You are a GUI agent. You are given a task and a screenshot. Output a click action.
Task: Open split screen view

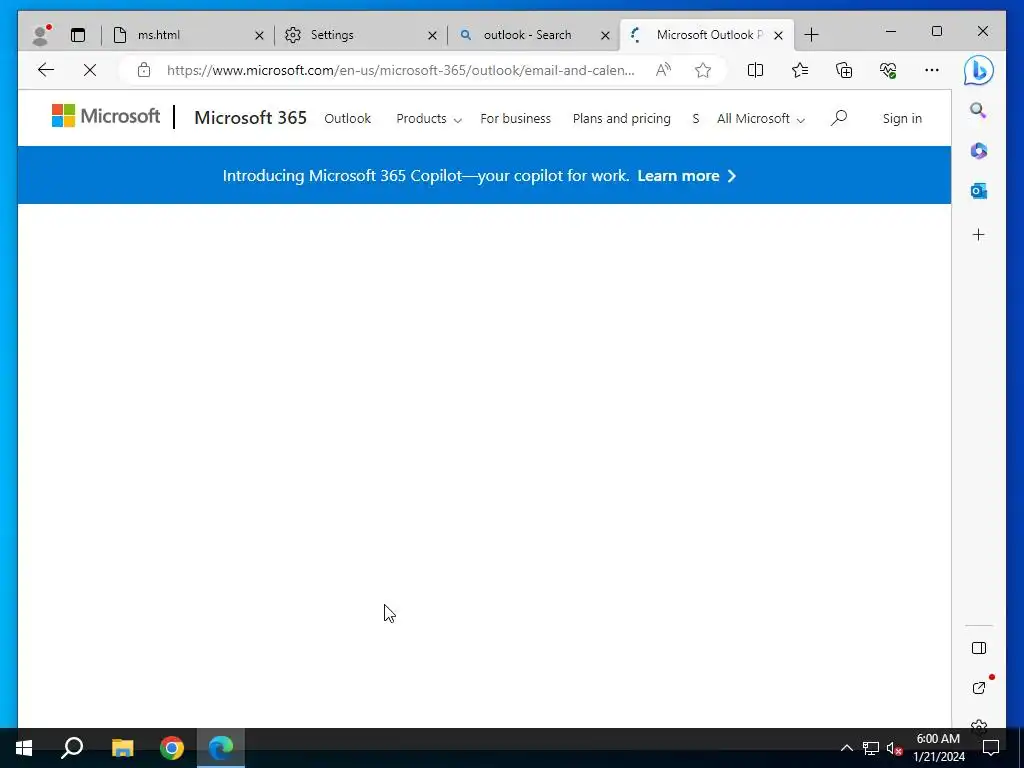tap(756, 70)
